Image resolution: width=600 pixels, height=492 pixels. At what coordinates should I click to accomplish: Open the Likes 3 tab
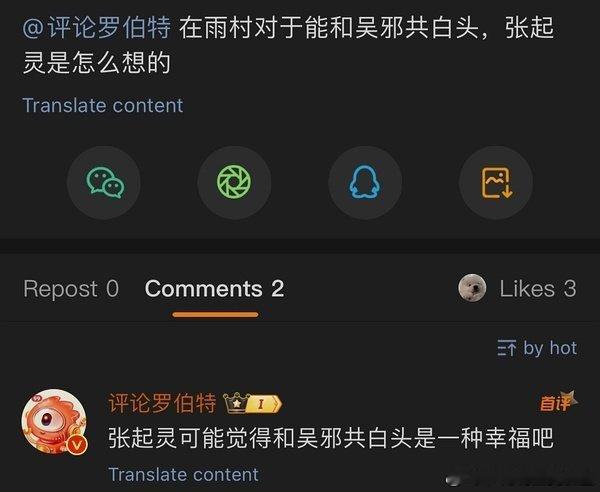538,288
